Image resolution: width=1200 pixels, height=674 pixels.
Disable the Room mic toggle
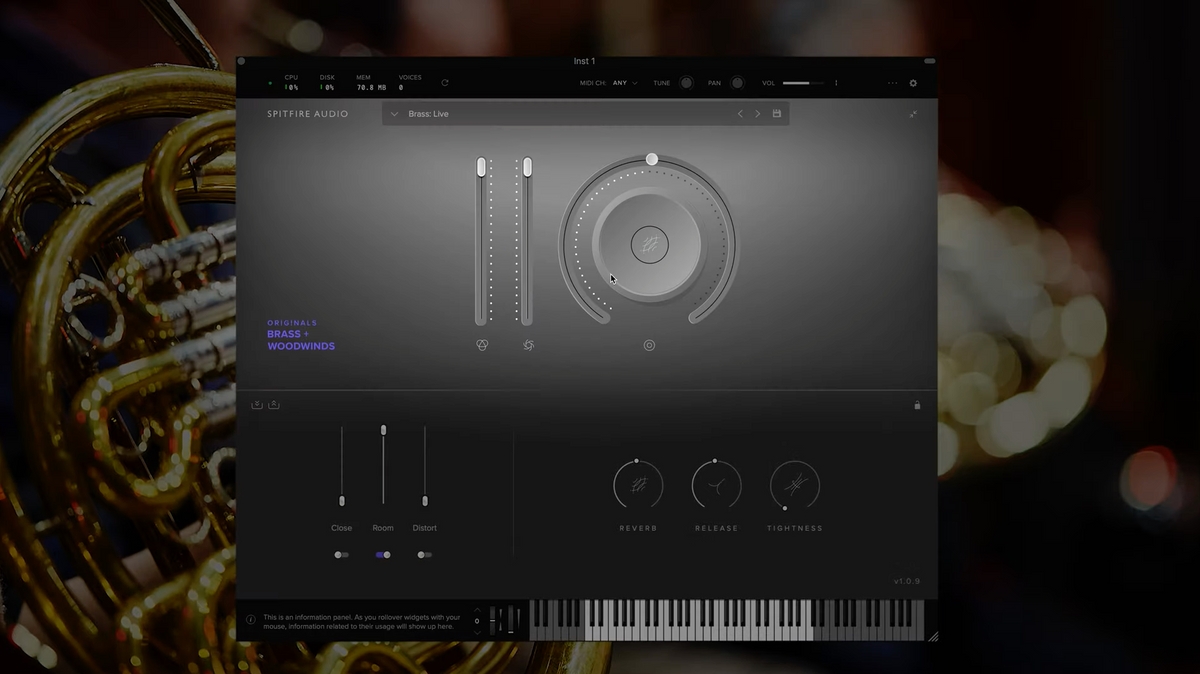point(383,554)
